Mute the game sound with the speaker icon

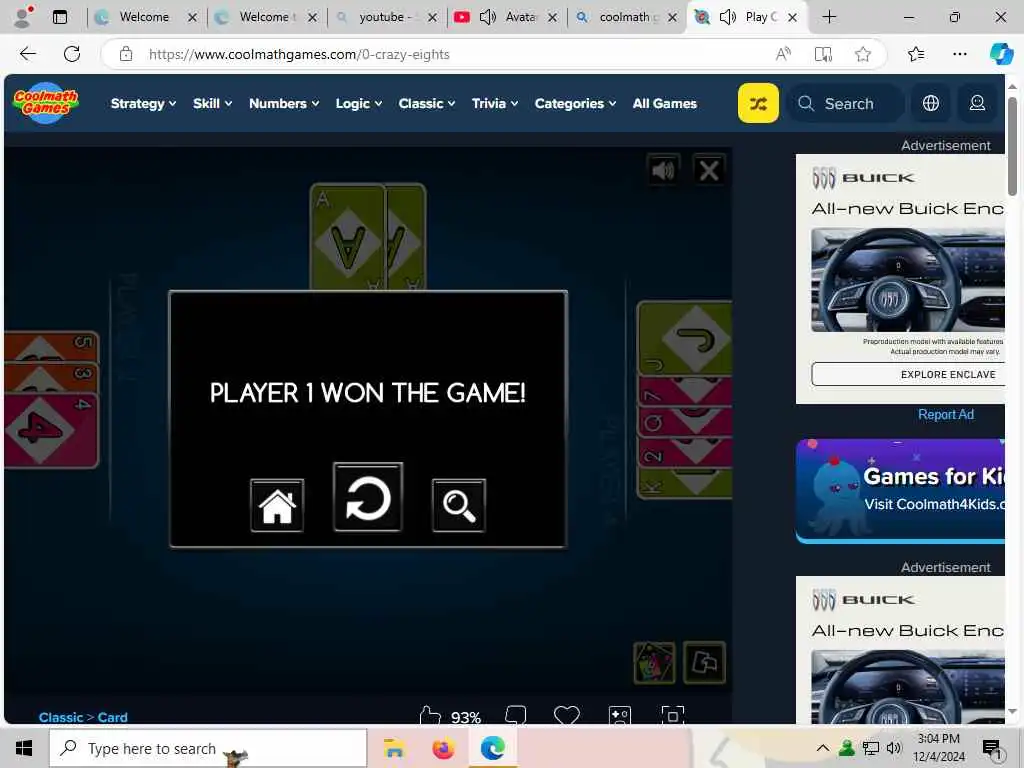663,170
